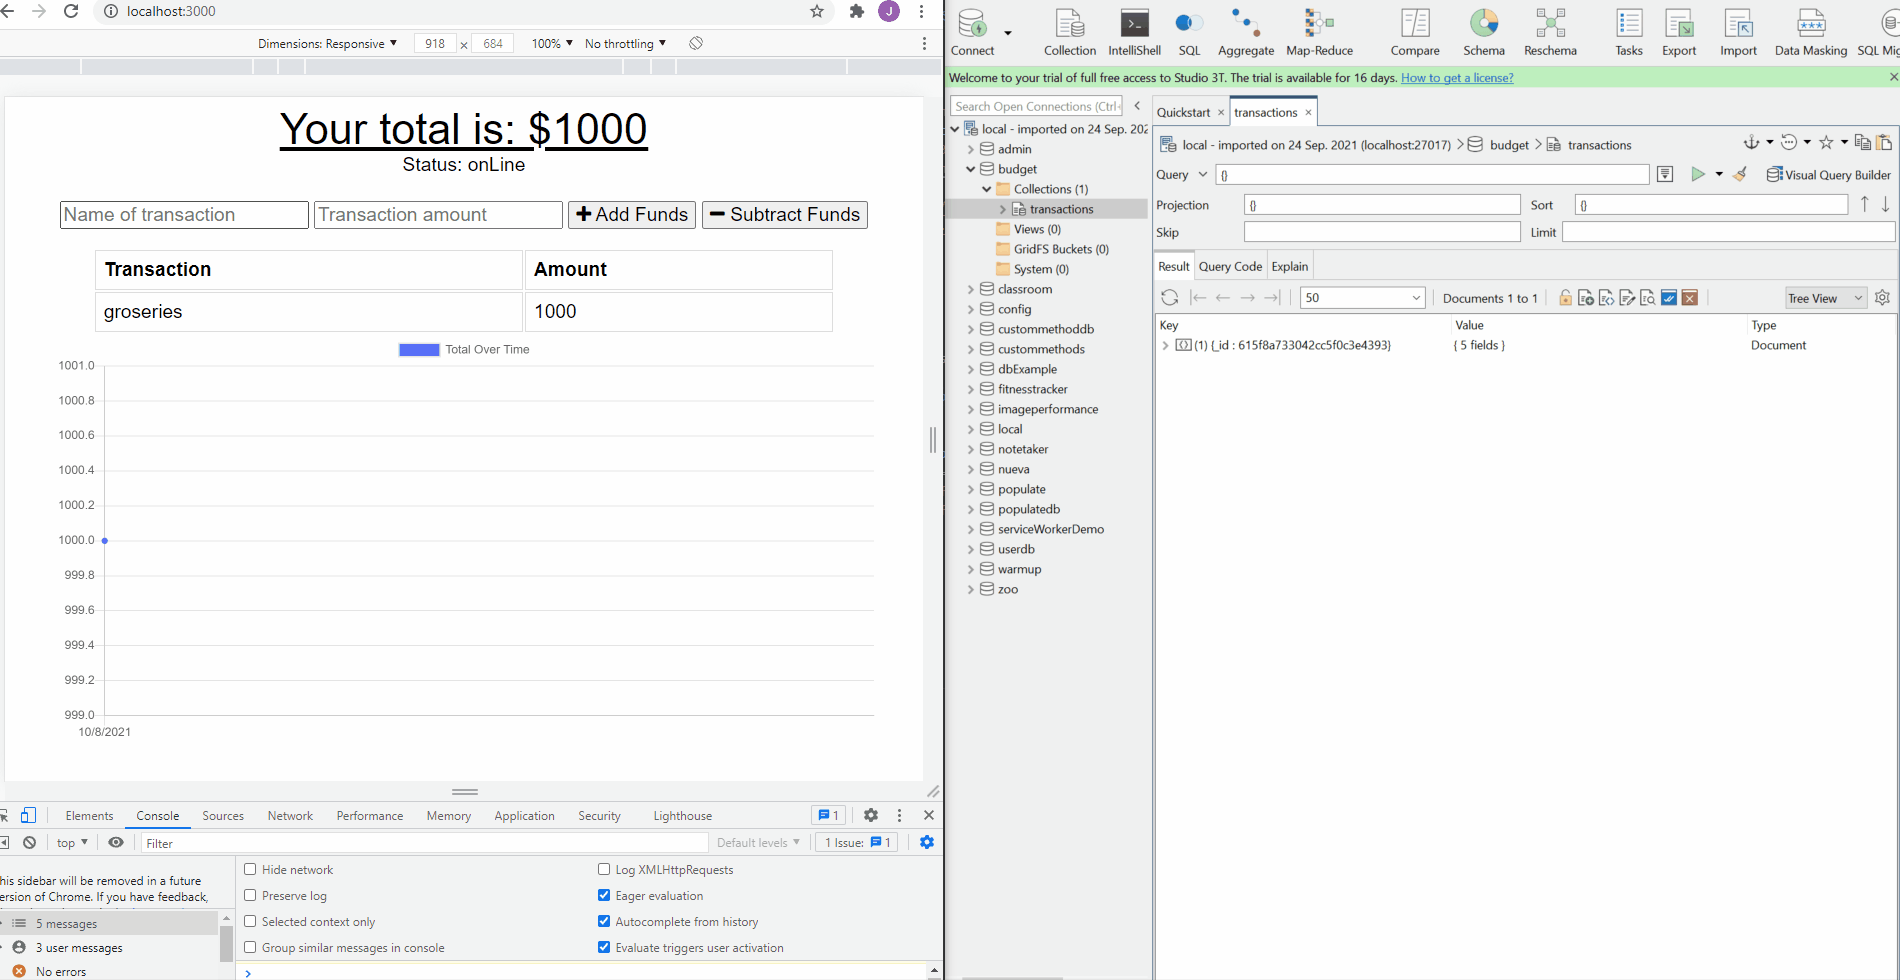Collapse the budget database in the sidebar

pos(970,168)
